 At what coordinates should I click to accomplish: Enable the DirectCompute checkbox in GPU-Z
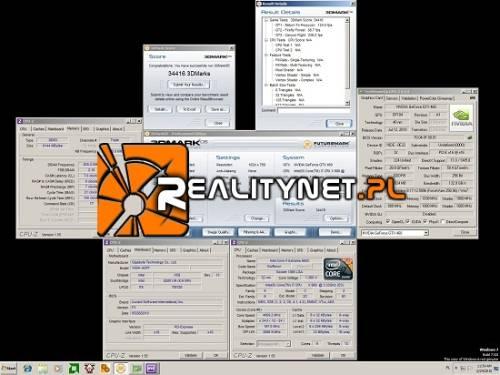(x=443, y=221)
